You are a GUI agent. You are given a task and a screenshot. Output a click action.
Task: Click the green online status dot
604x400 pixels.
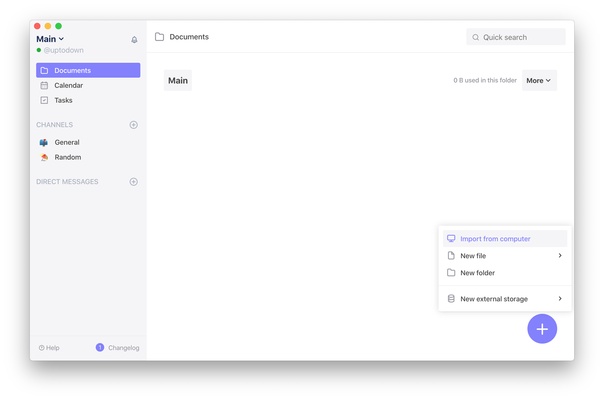pyautogui.click(x=39, y=50)
